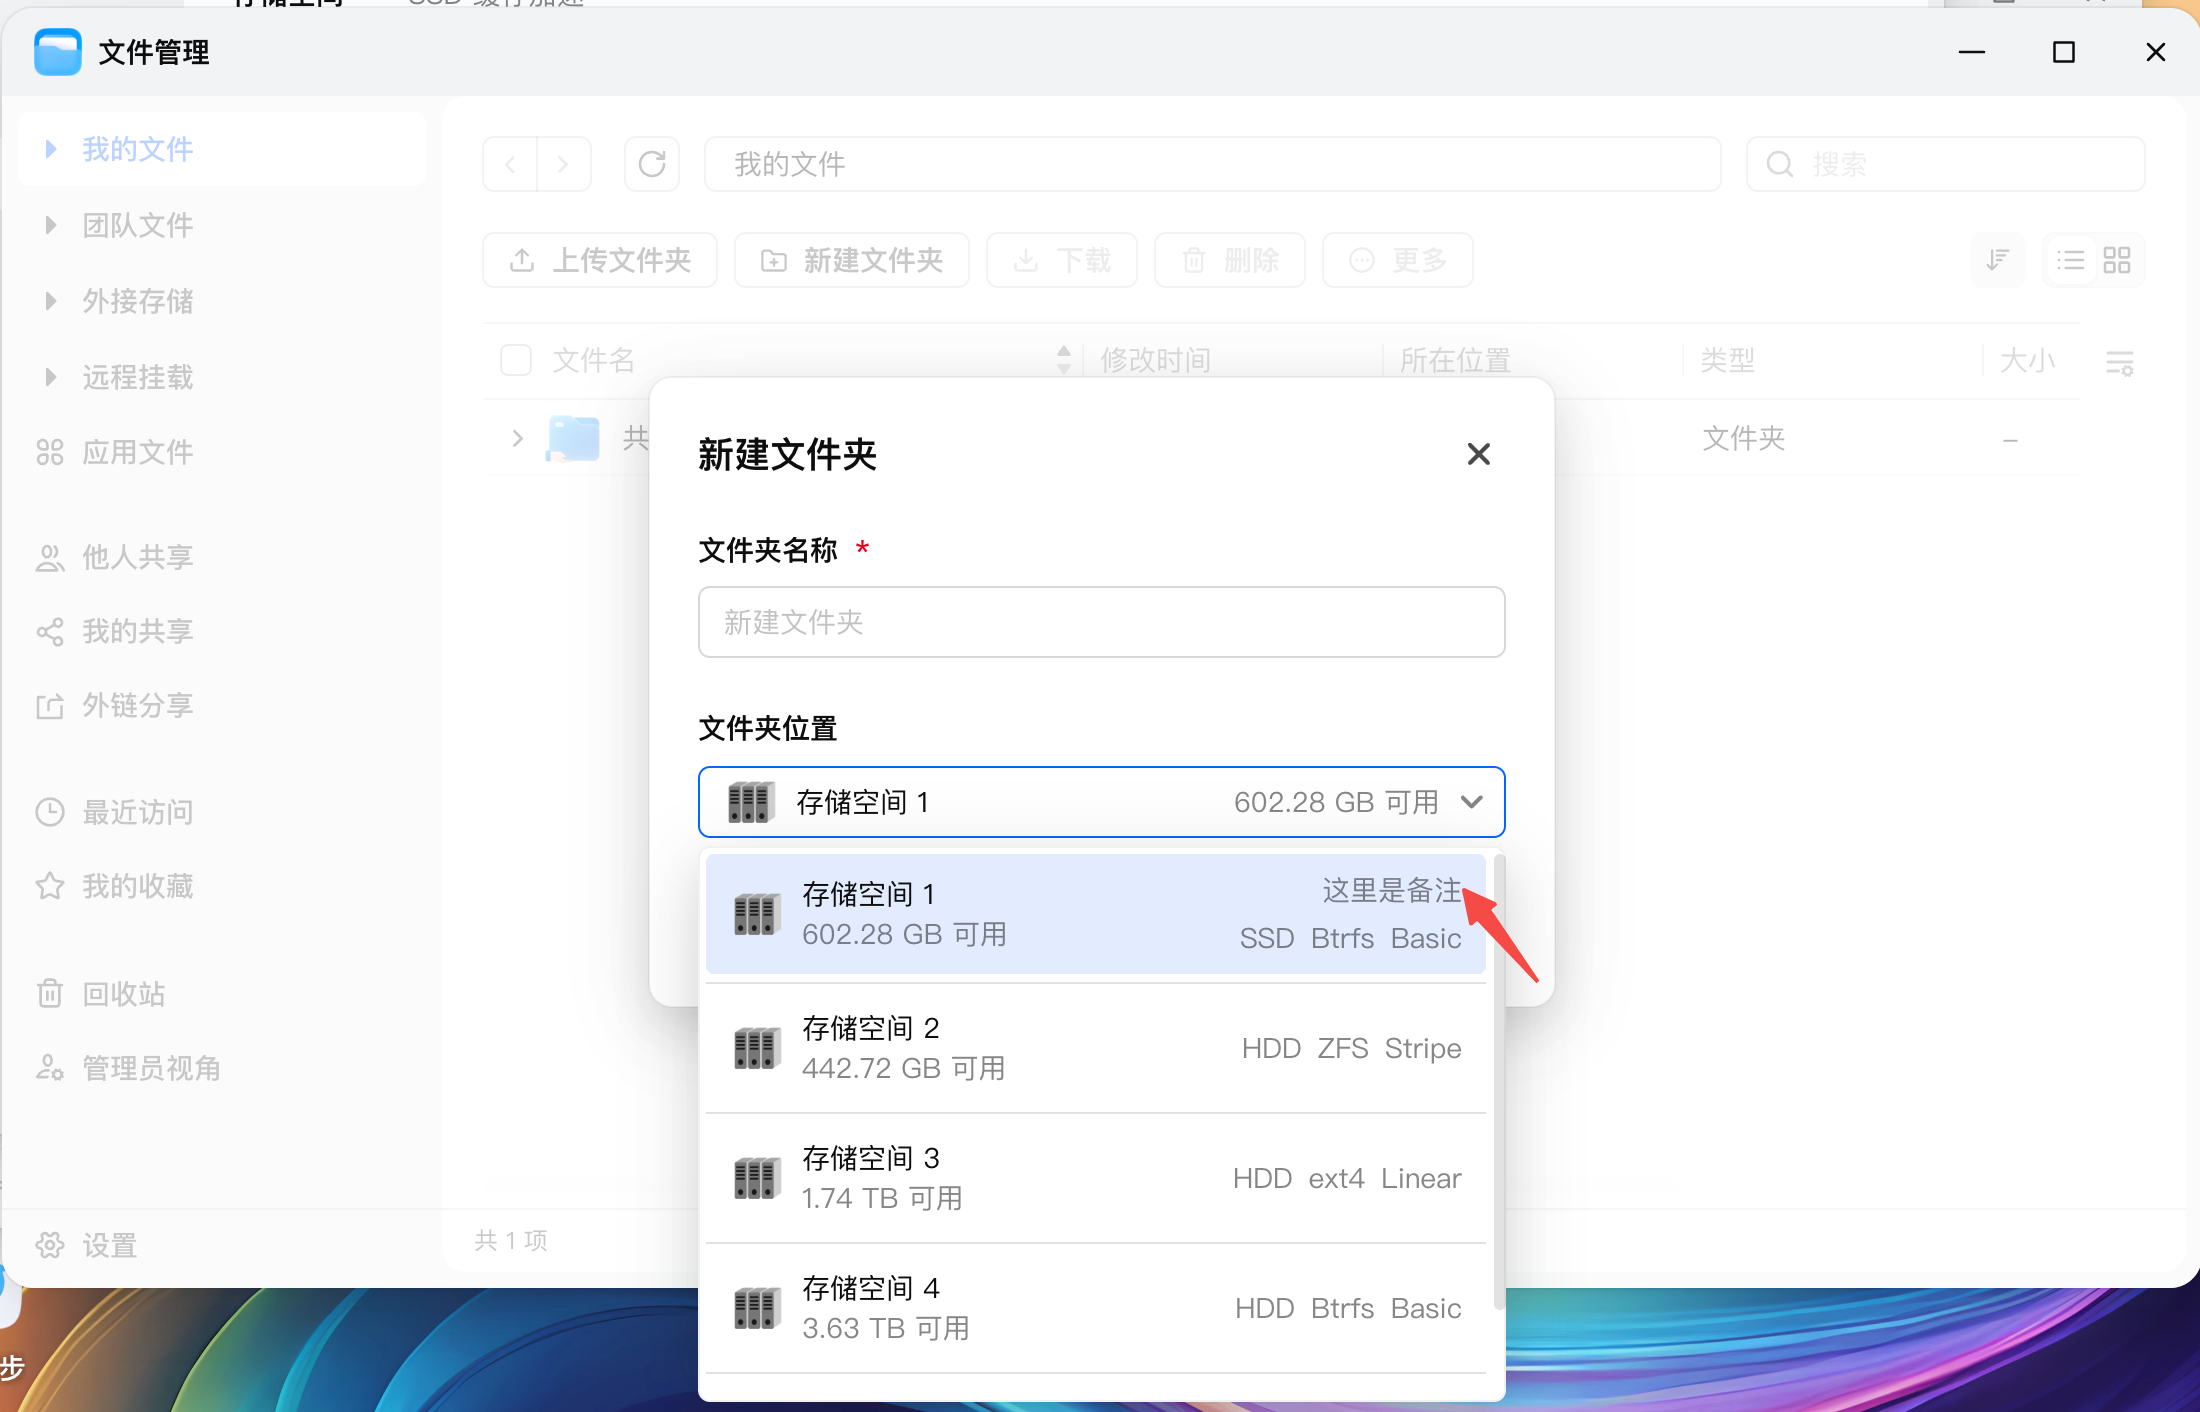
Task: Close the 文件管理 window
Action: tap(2156, 52)
